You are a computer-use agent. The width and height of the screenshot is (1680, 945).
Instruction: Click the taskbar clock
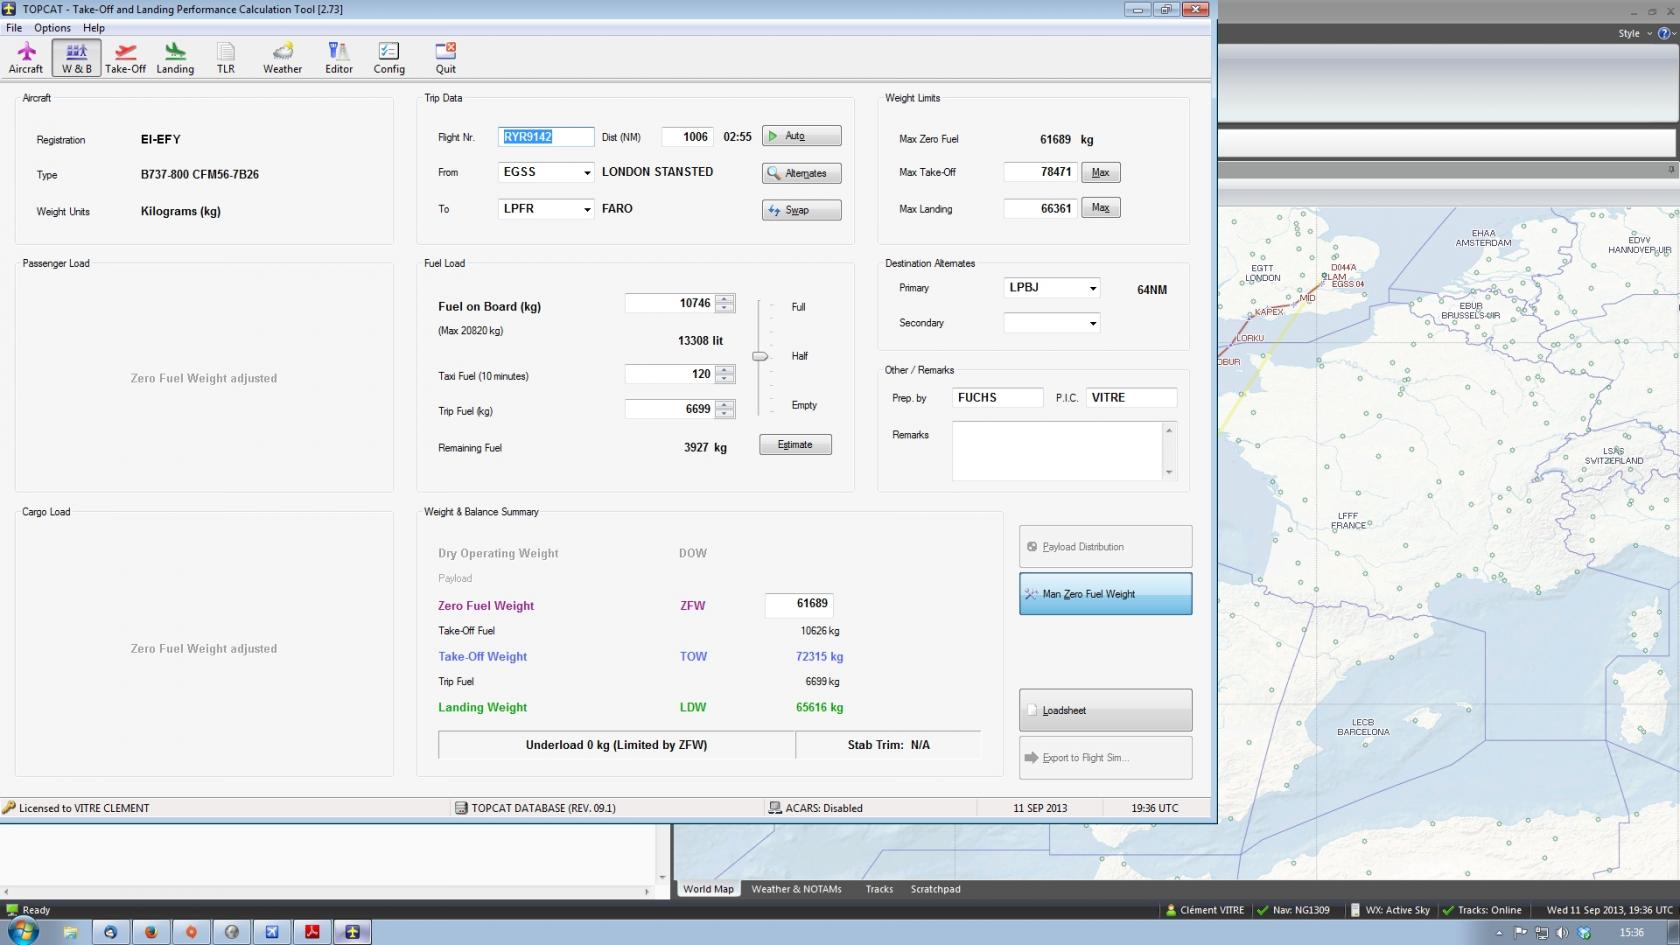[x=1631, y=932]
